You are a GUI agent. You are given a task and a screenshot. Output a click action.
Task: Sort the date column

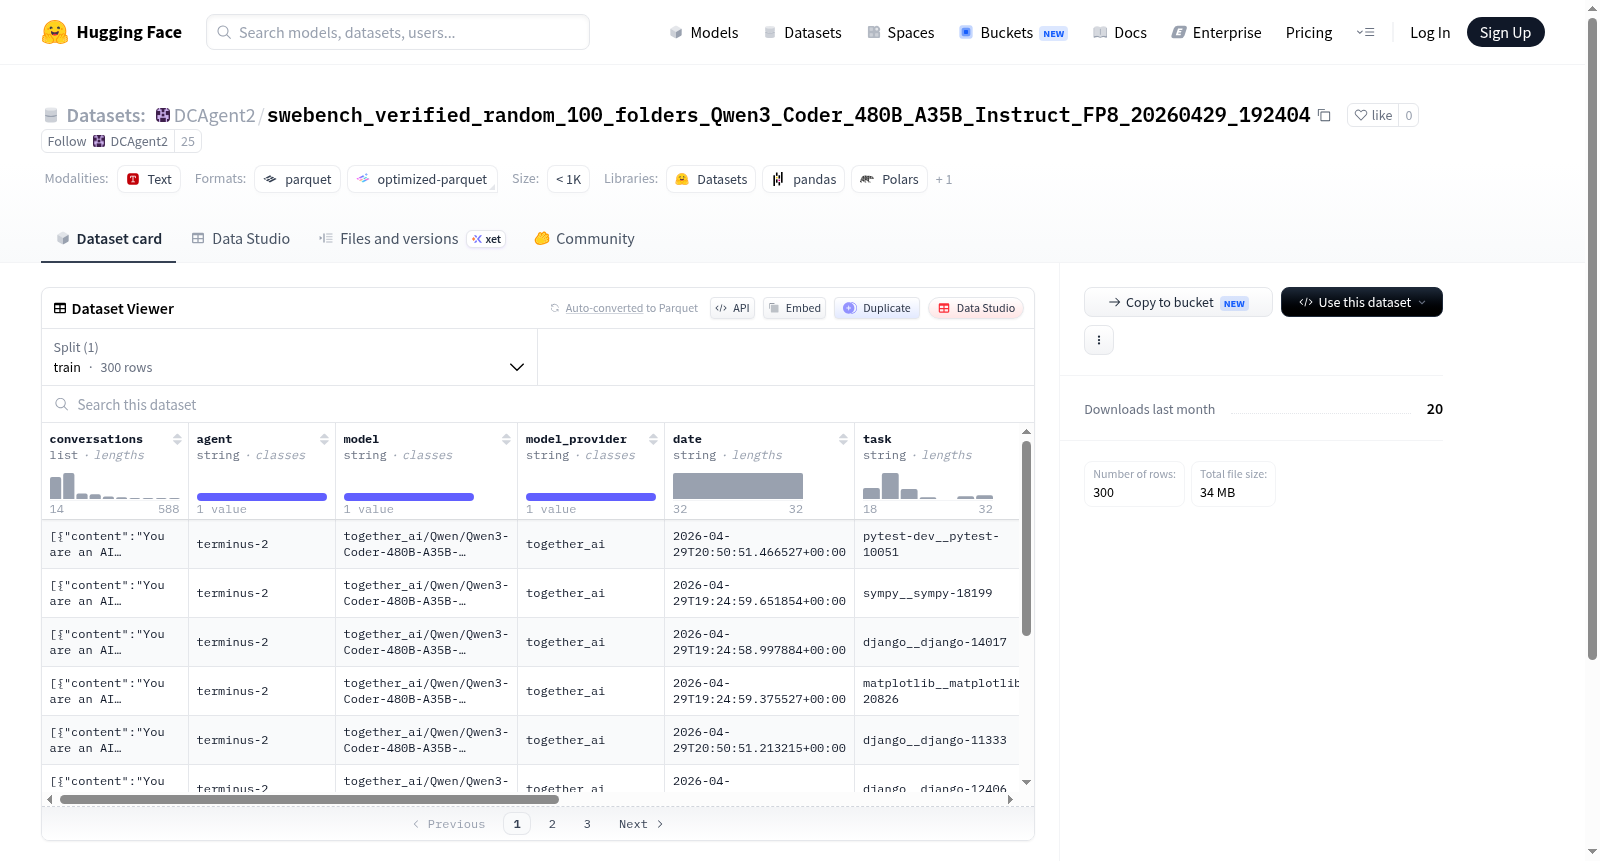[843, 439]
